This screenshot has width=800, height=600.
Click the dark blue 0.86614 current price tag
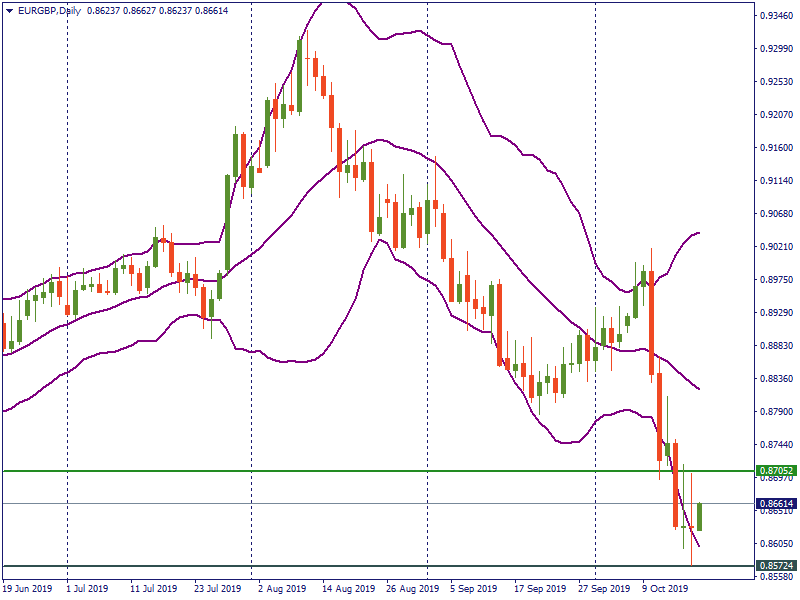777,503
